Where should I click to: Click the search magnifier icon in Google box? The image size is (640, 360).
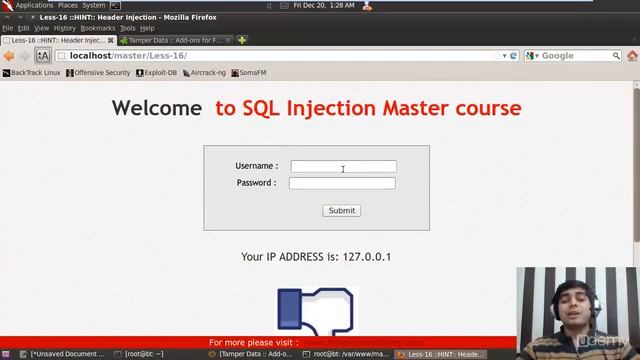tap(616, 56)
